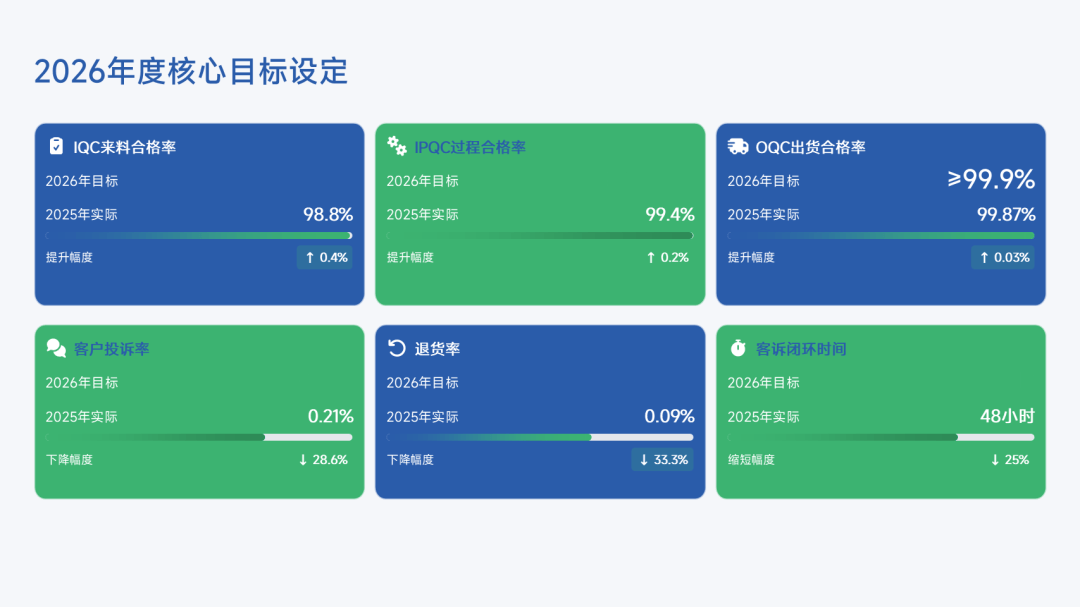Click the return arrow icon beside 退货率

coord(397,348)
